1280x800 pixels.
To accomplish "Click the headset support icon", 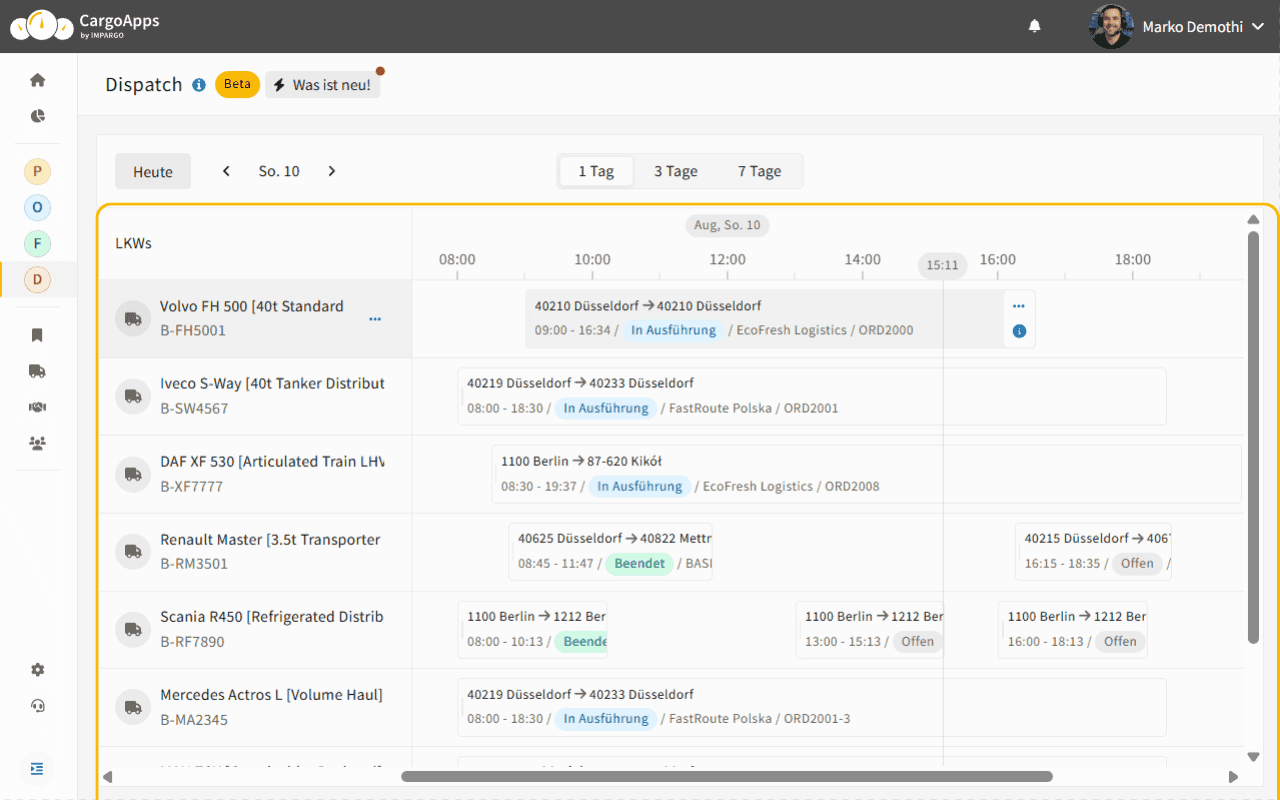I will [38, 706].
